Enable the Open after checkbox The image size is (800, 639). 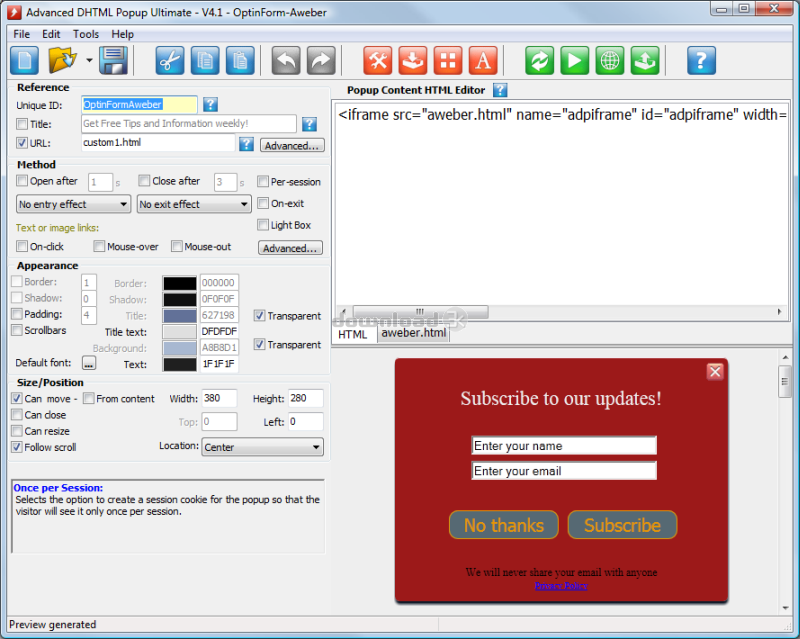click(22, 181)
